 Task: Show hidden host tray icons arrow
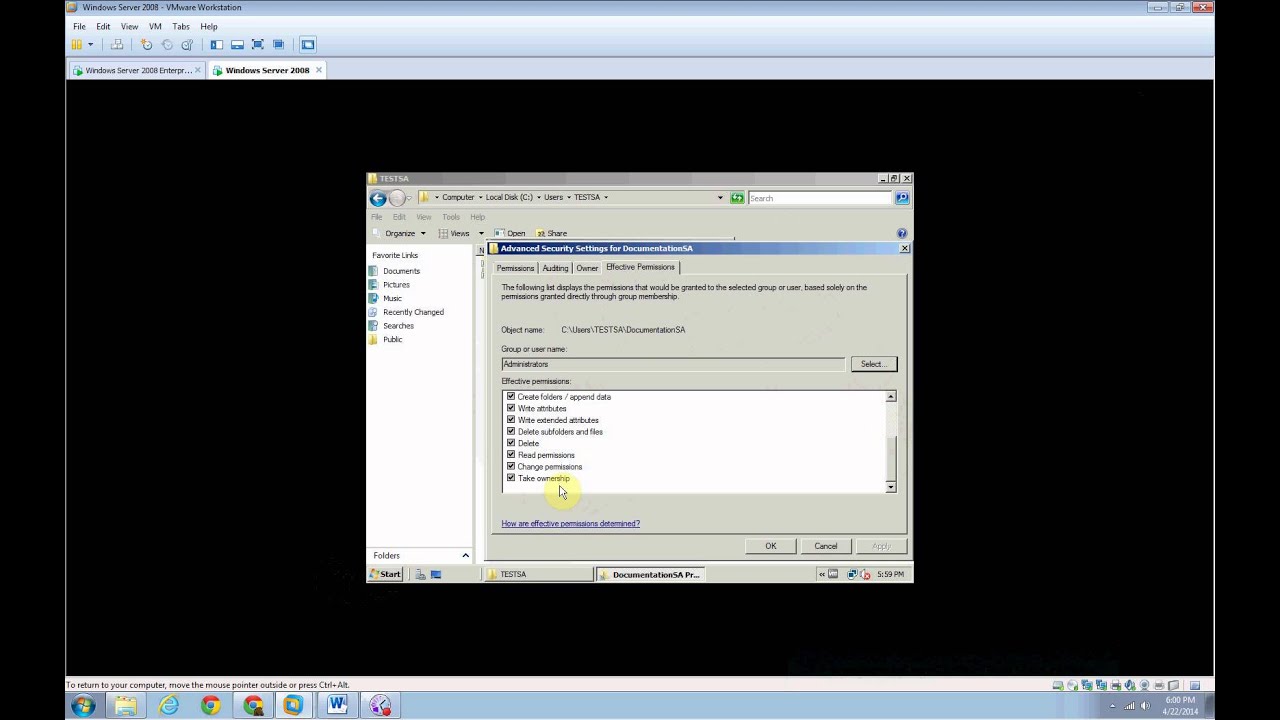pos(1112,706)
